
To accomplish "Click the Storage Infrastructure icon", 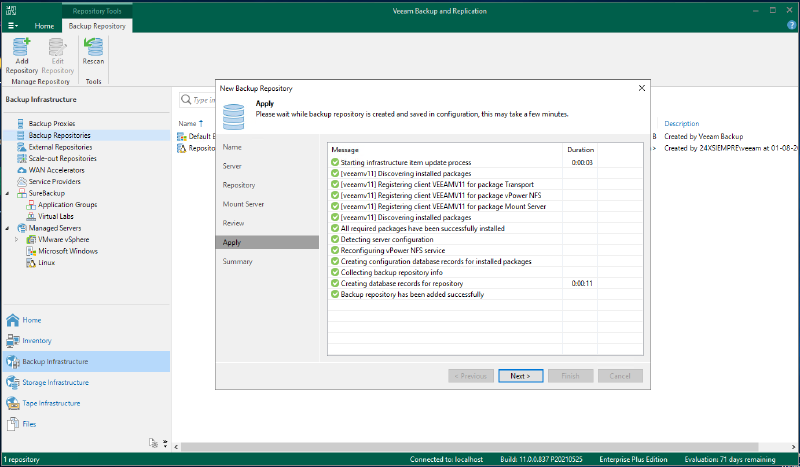I will click(x=13, y=382).
